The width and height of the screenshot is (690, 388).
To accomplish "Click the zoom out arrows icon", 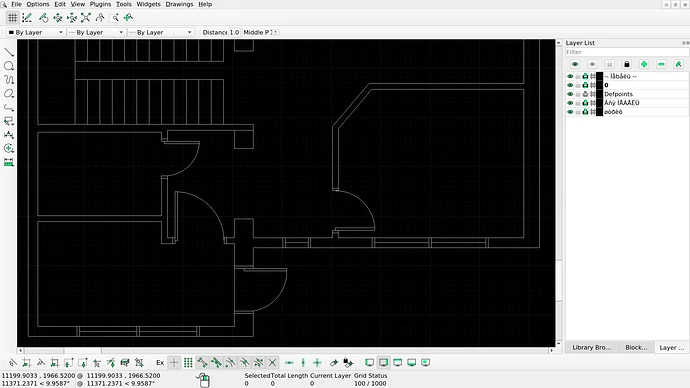I will point(72,18).
